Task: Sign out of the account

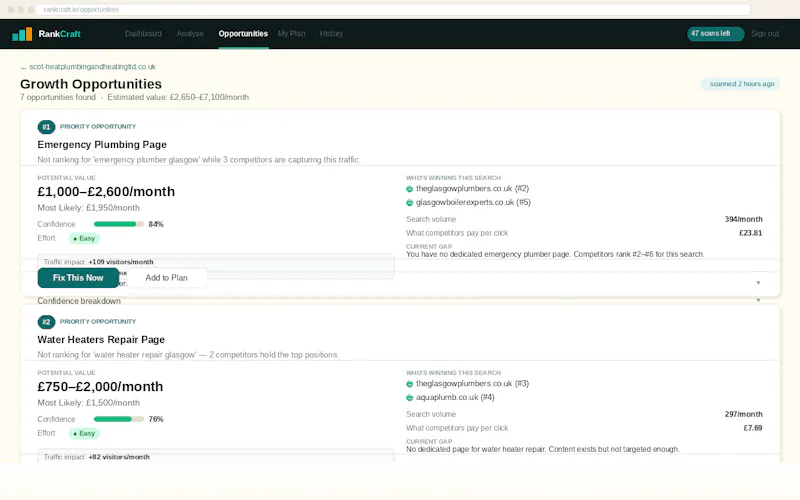Action: tap(765, 34)
